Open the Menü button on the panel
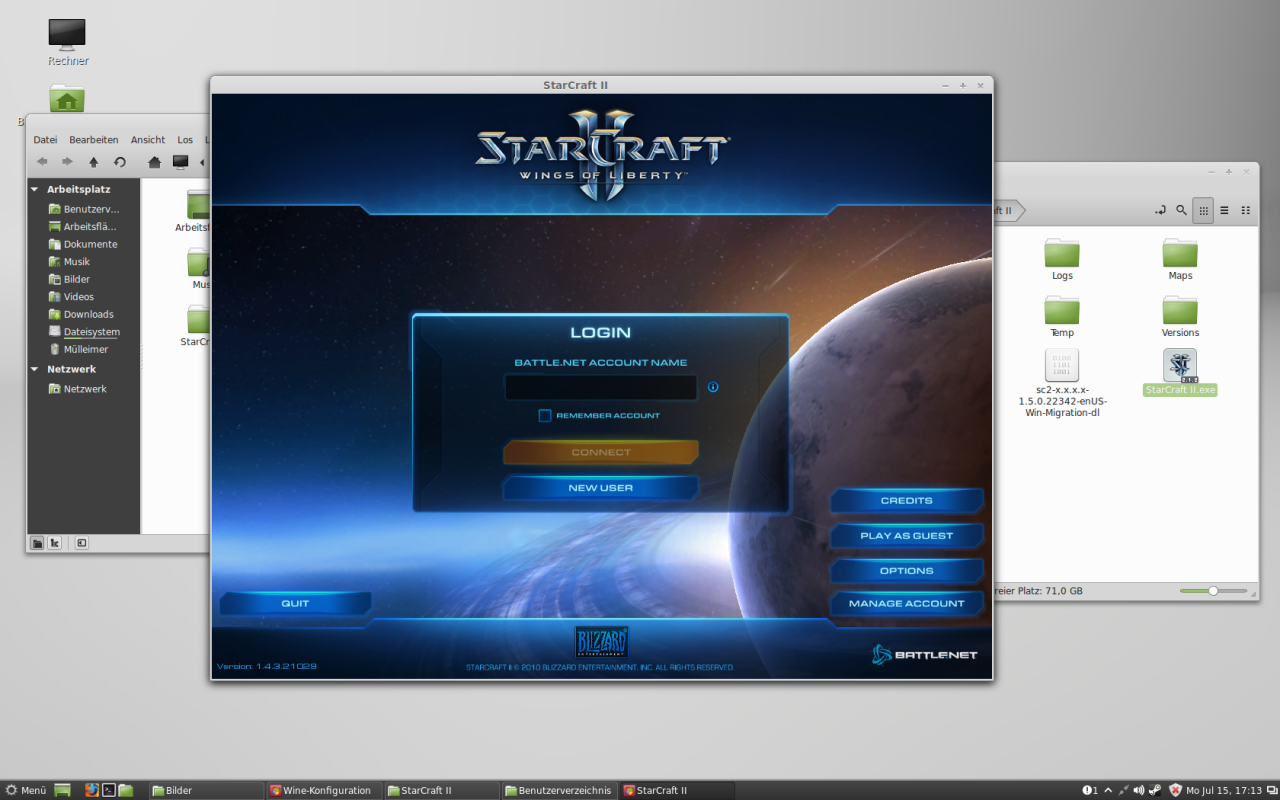 click(27, 790)
